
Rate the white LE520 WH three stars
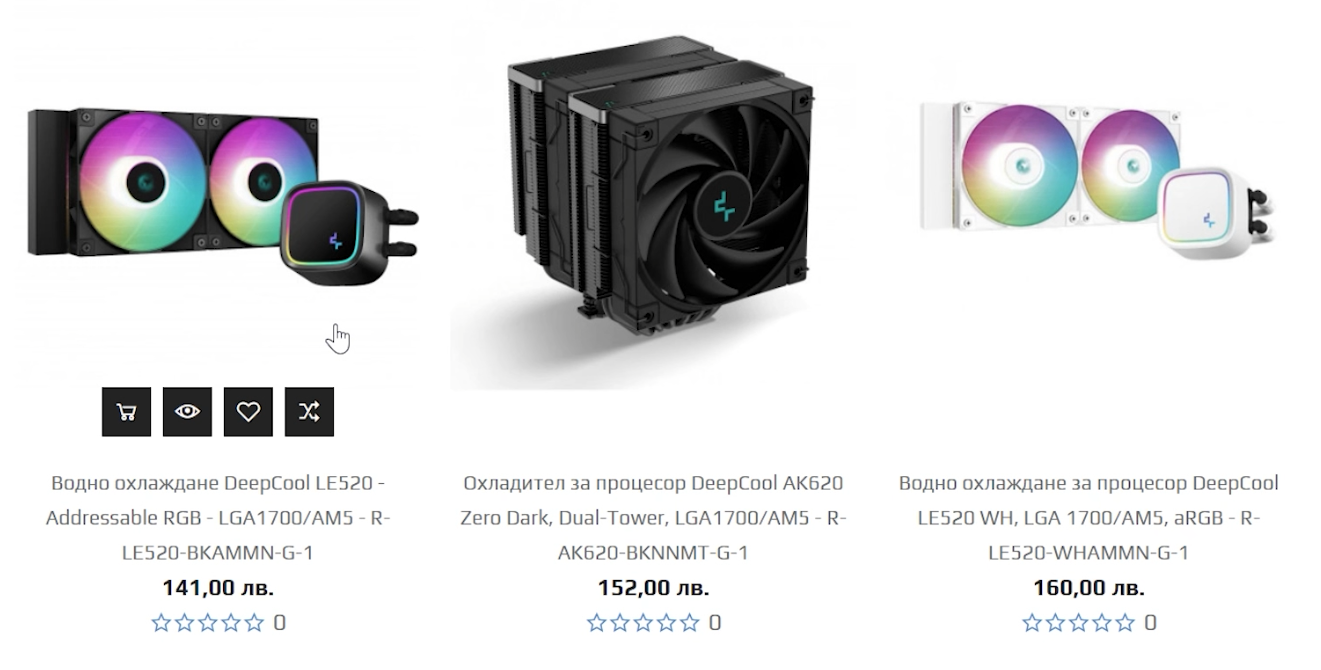[1078, 623]
